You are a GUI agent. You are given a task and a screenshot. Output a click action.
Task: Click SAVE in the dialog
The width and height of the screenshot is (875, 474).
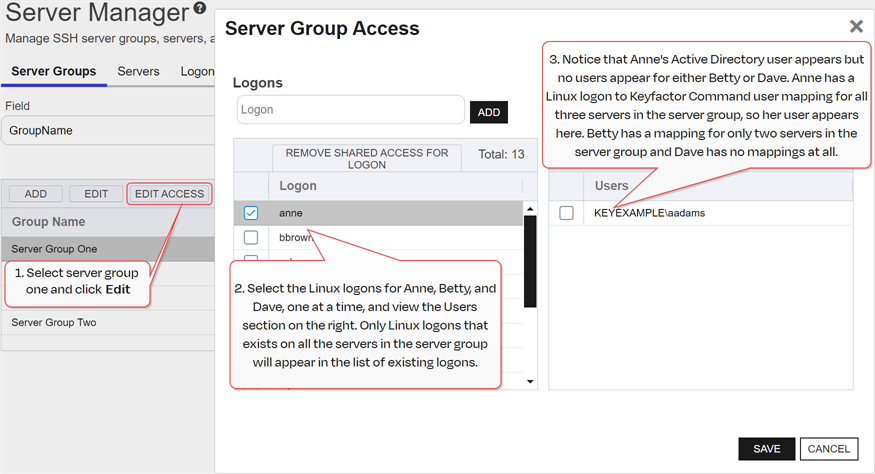pos(766,449)
